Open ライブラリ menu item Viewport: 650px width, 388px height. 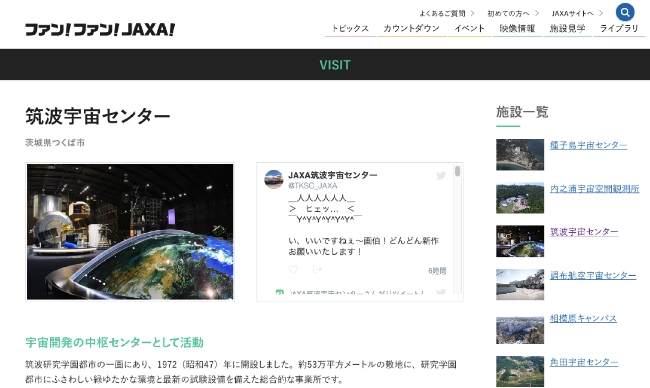pos(619,29)
